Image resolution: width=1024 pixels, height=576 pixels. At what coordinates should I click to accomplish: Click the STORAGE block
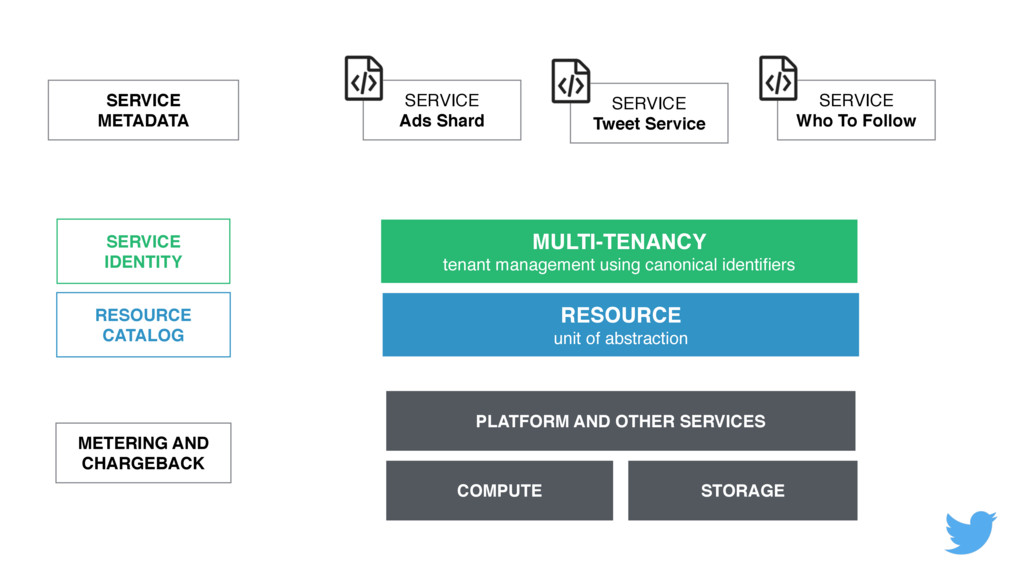click(743, 490)
